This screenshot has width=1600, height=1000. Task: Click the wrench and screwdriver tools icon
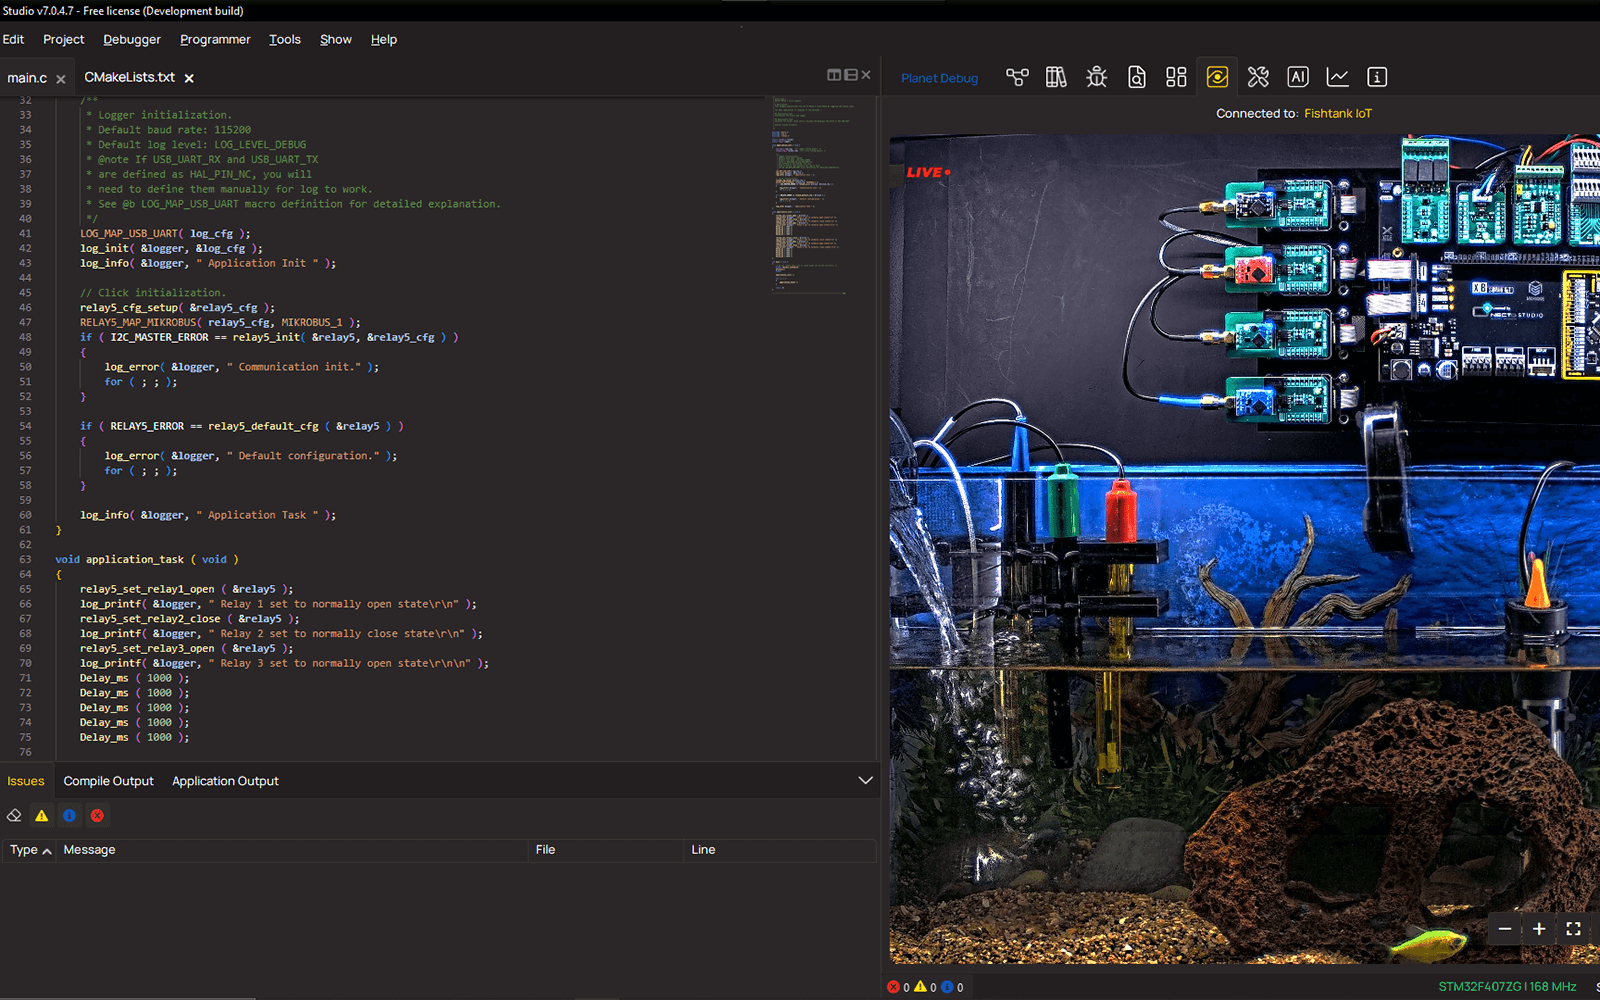pos(1257,77)
